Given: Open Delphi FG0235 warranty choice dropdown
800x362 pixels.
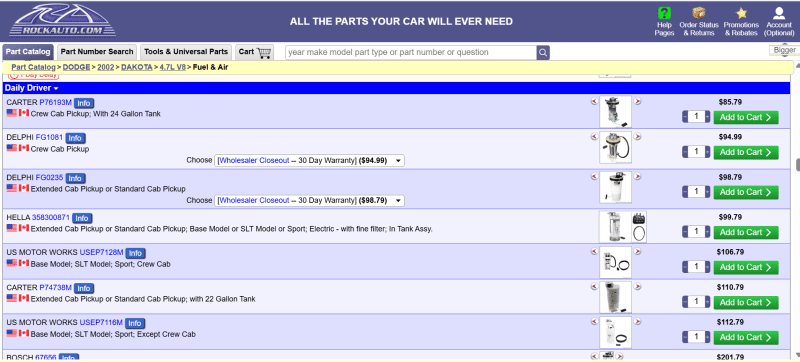Looking at the screenshot, I should tap(309, 200).
